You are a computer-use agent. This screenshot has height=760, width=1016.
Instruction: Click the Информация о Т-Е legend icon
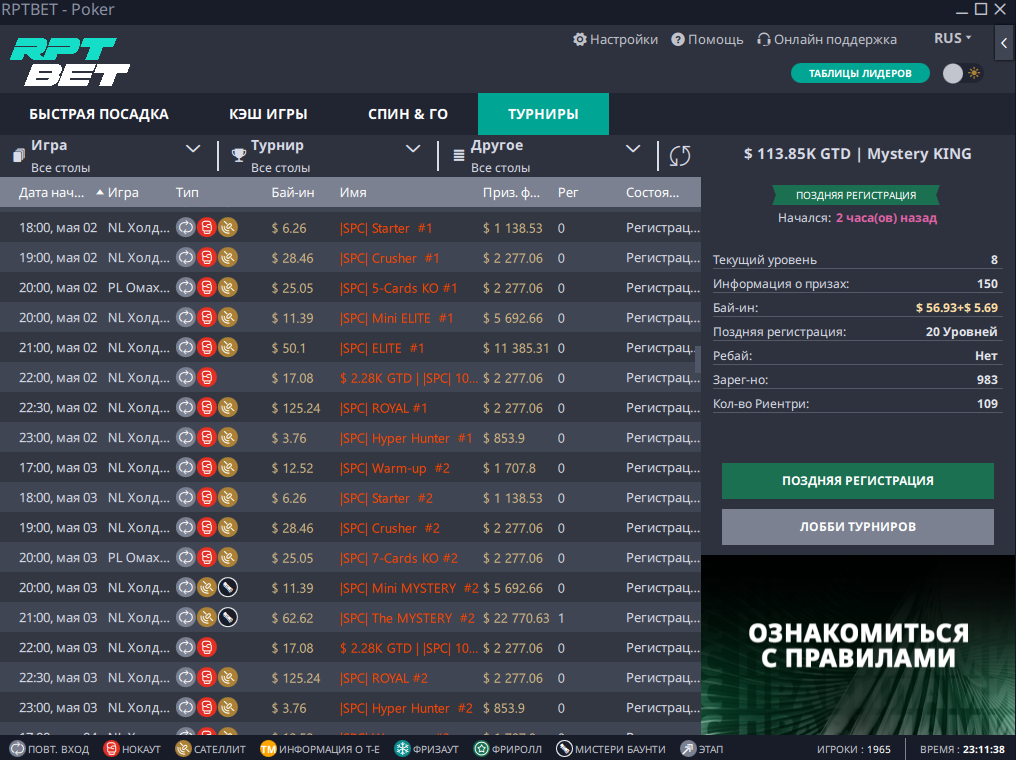click(268, 749)
